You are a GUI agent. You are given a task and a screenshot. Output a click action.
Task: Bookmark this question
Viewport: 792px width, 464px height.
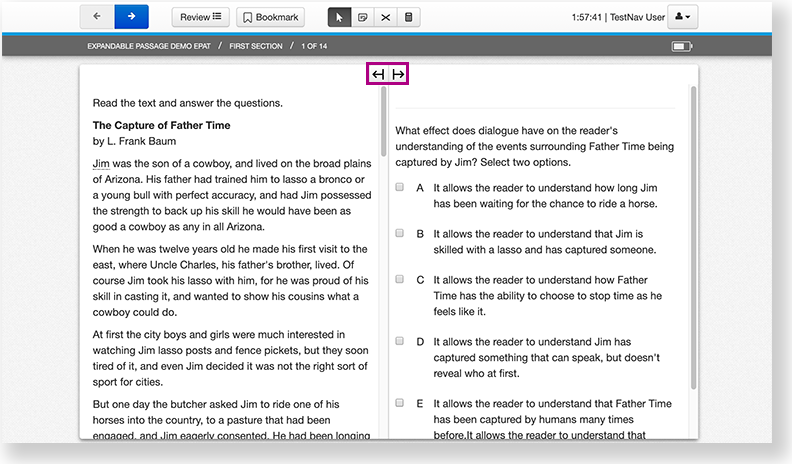point(270,17)
